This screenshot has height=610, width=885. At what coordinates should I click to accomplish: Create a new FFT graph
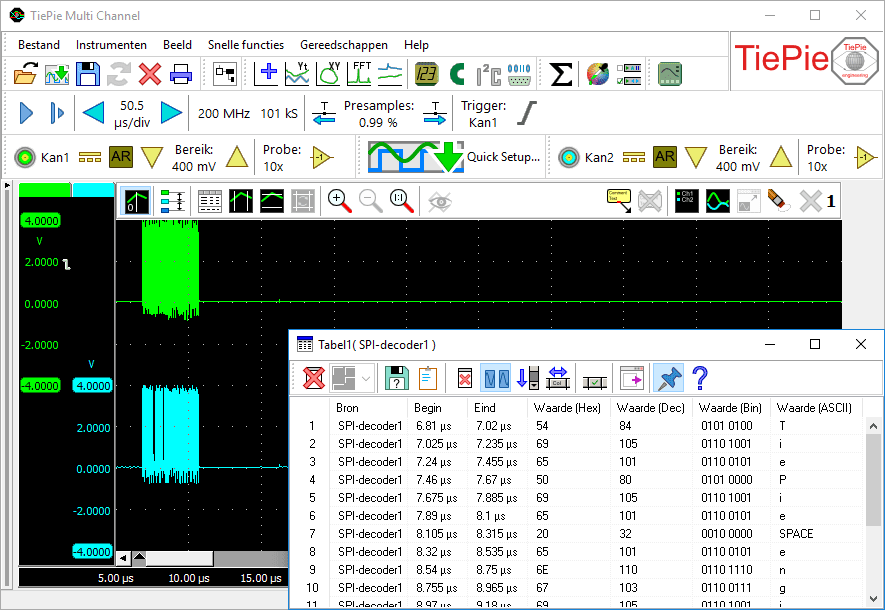pyautogui.click(x=359, y=74)
